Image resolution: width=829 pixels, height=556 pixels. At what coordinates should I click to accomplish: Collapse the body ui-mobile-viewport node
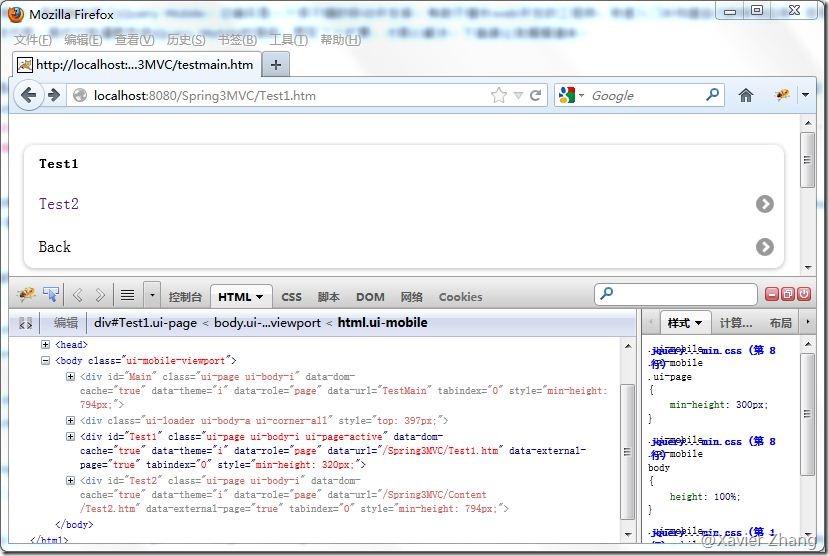tap(46, 360)
